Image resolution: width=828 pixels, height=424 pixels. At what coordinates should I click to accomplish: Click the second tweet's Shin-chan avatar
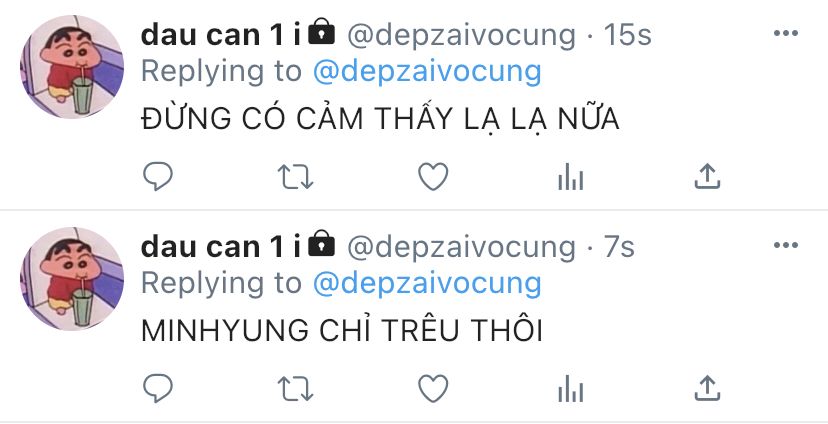click(x=72, y=279)
